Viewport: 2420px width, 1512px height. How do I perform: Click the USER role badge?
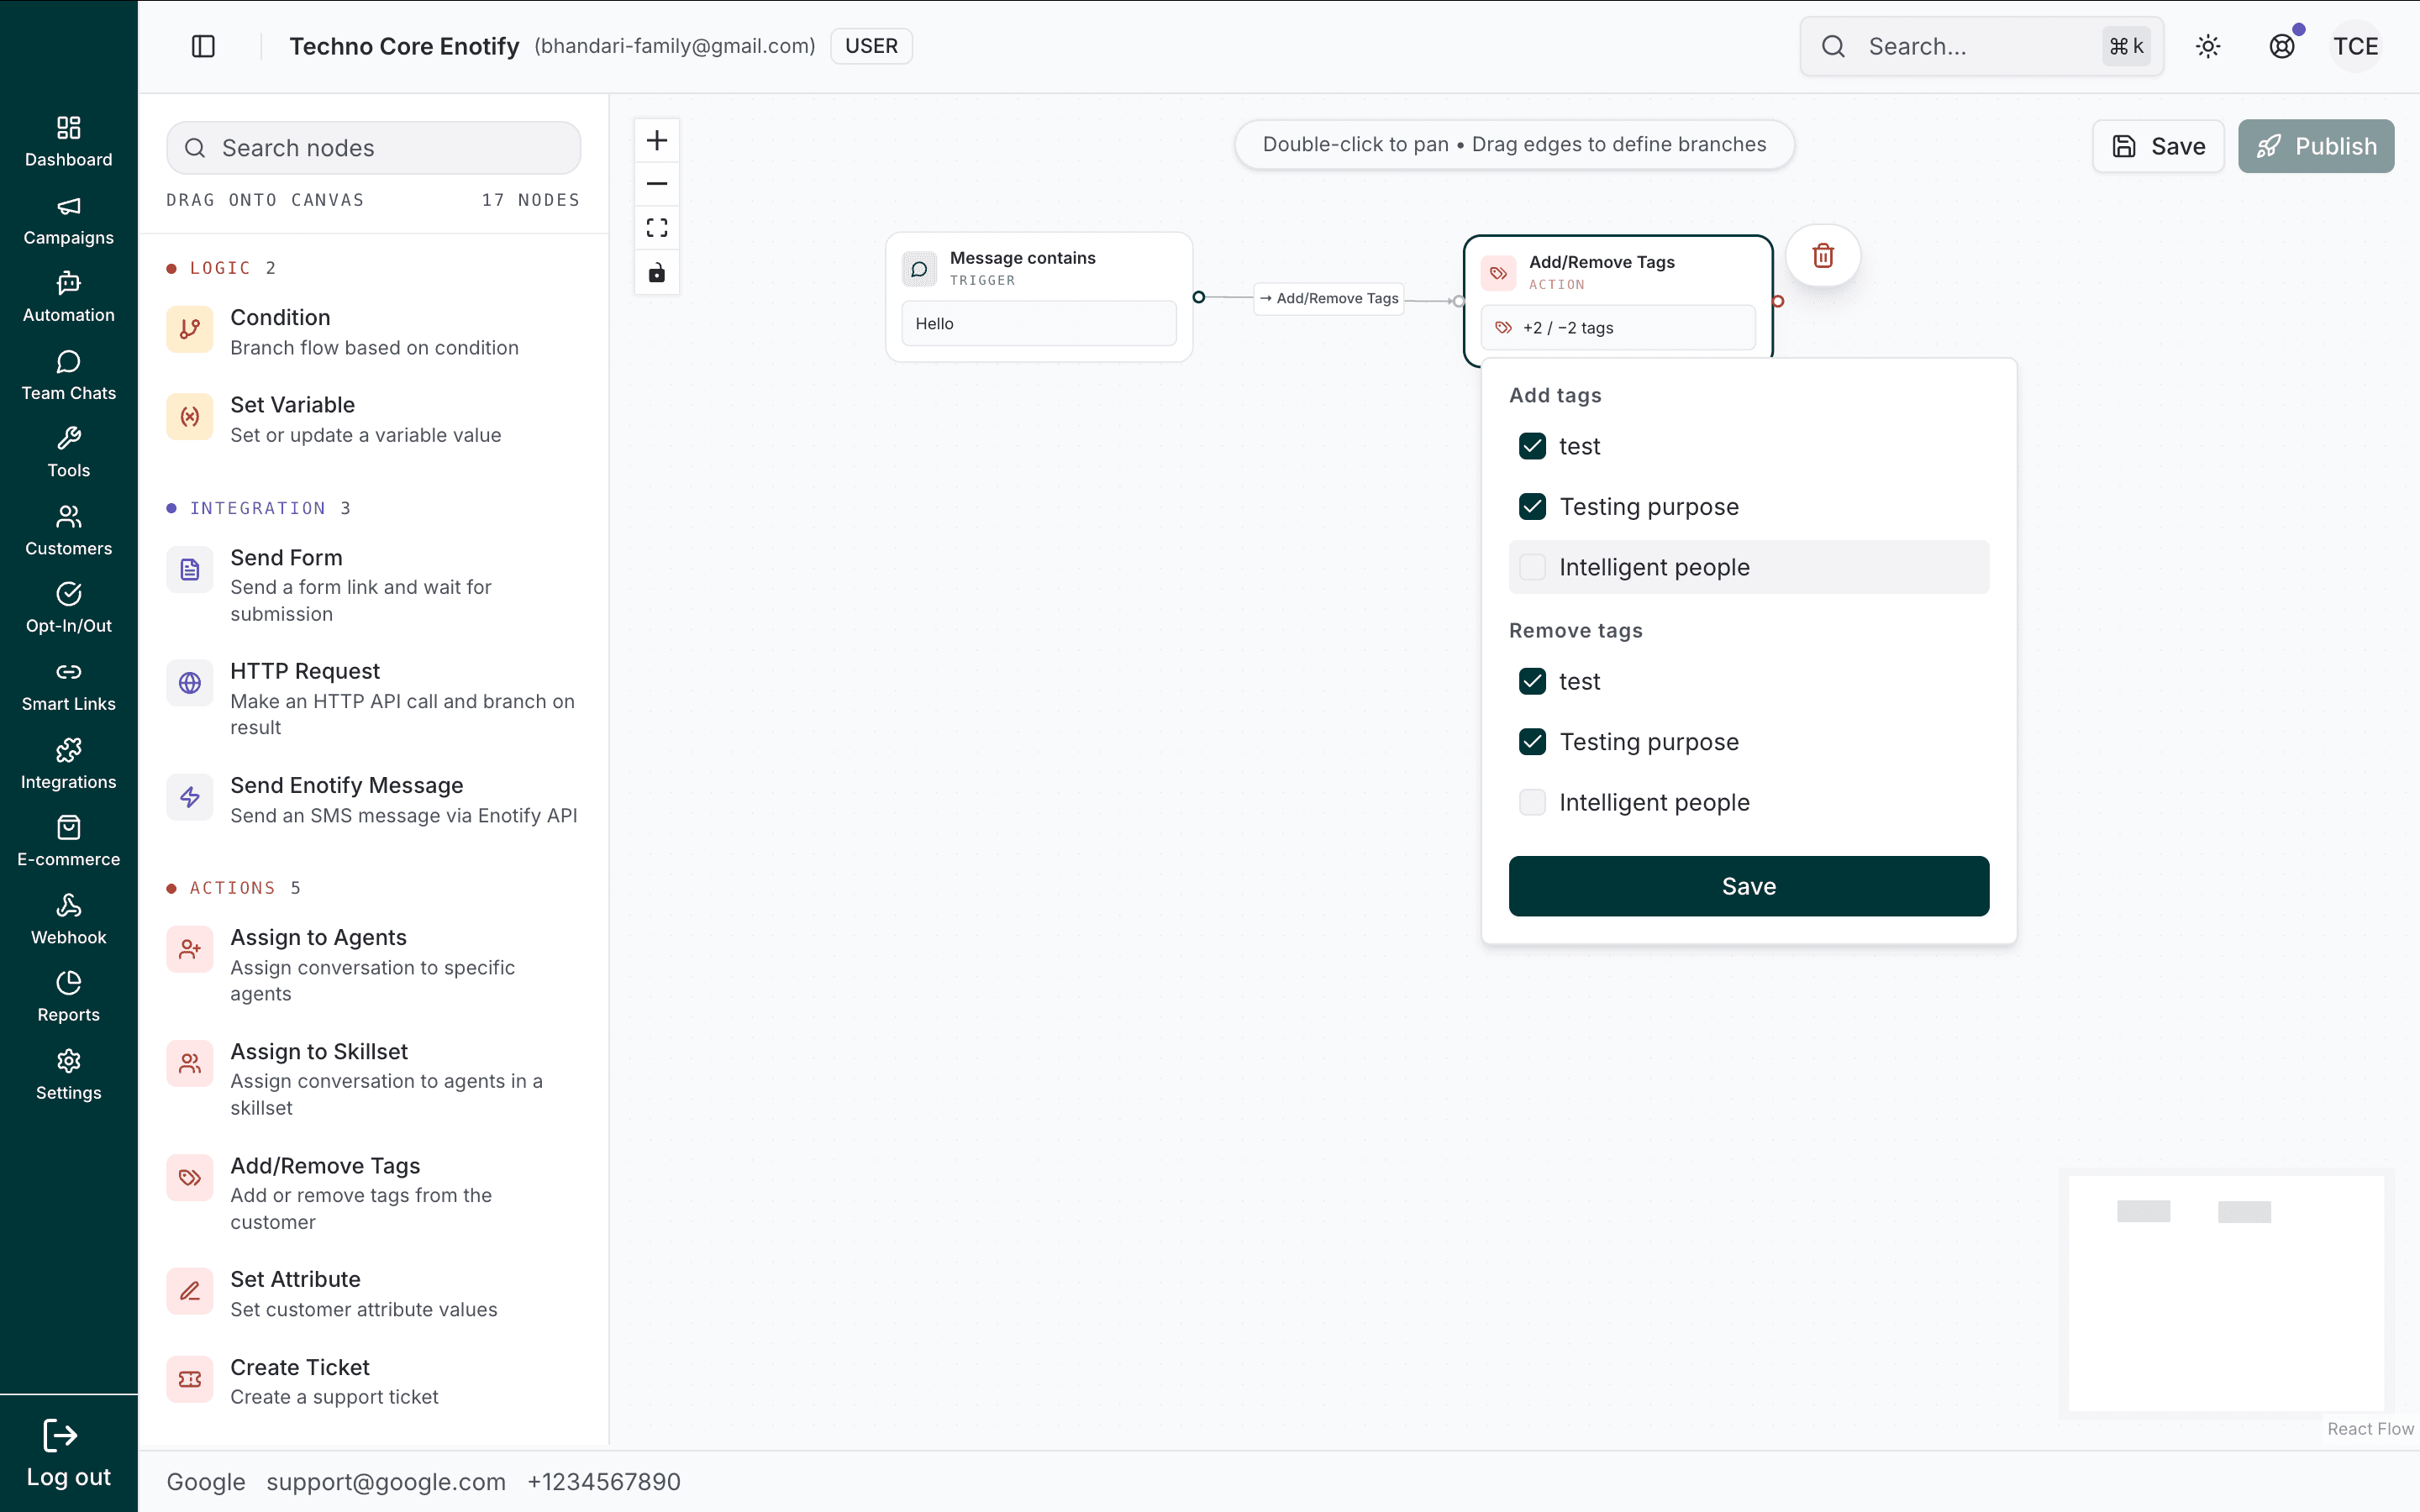[x=871, y=46]
